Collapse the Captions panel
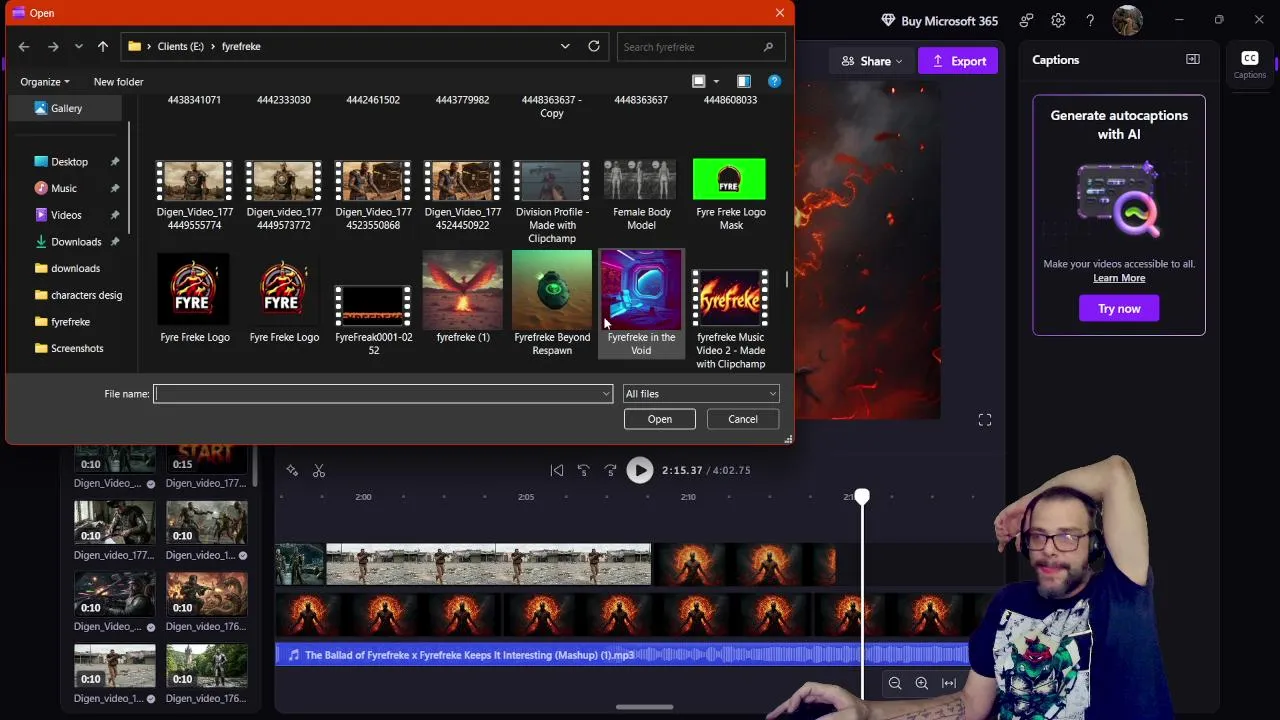Screen dimensions: 1280x720 tap(1193, 59)
